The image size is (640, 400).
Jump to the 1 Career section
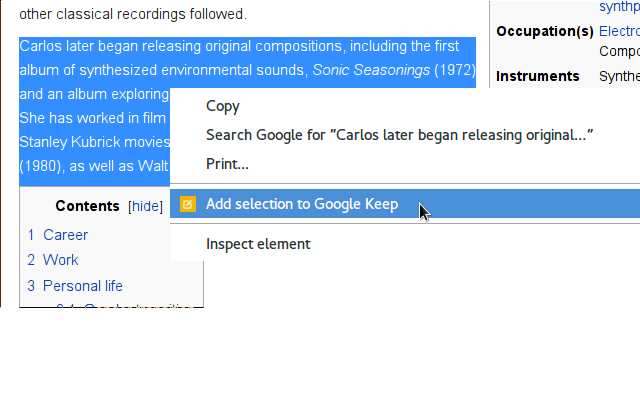coord(58,235)
